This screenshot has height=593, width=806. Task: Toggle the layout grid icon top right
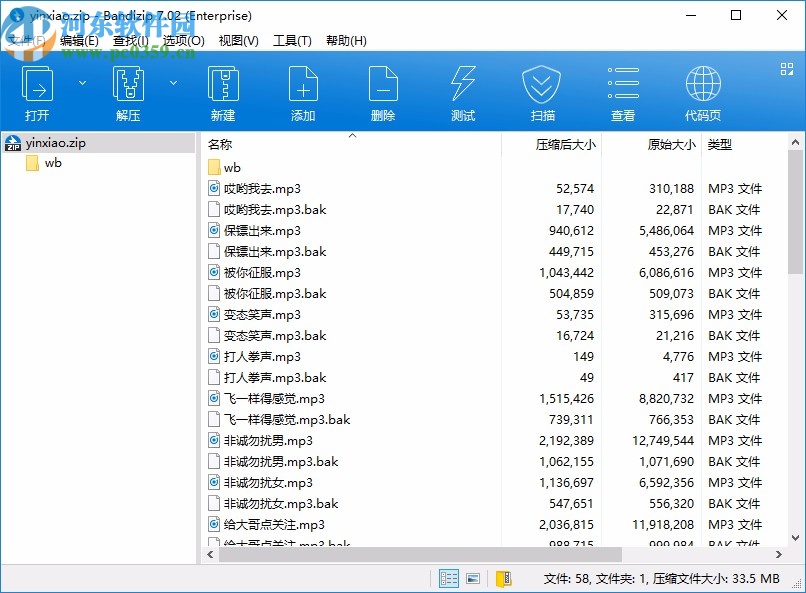coord(785,70)
